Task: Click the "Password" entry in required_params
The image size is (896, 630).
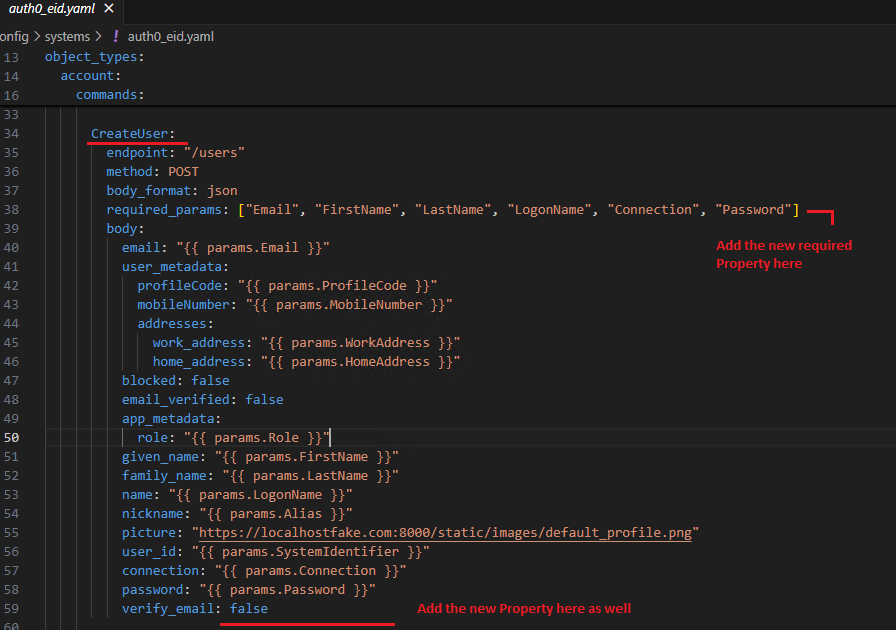Action: click(x=753, y=209)
